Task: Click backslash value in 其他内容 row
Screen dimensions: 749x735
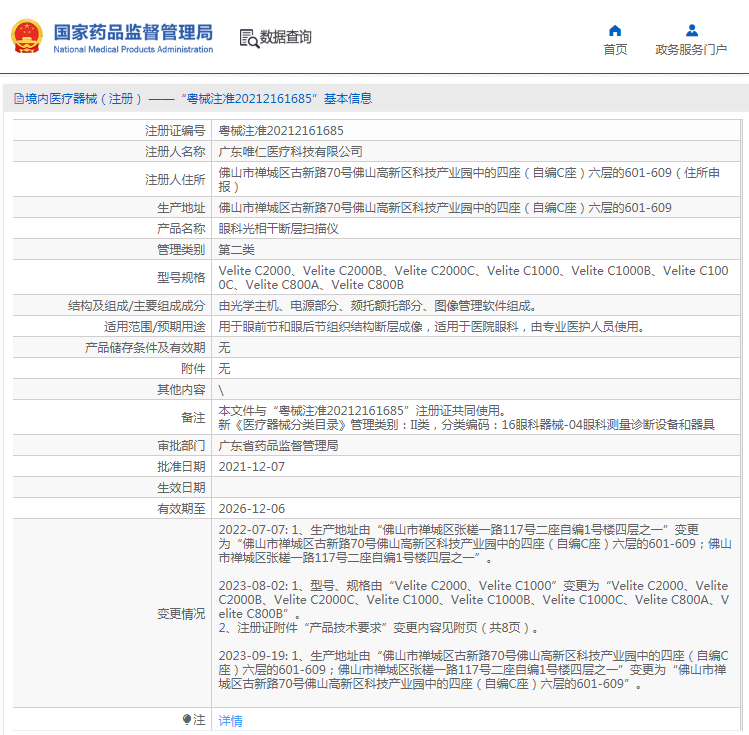Action: (221, 390)
